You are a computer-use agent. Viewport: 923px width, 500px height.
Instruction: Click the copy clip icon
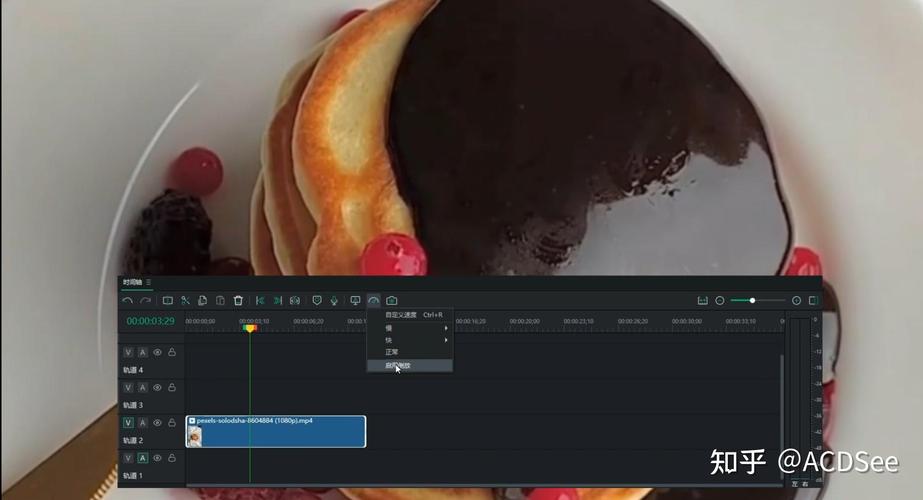click(202, 300)
